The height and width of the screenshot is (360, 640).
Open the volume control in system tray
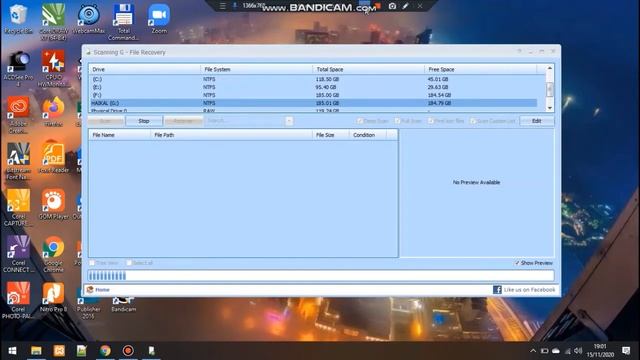pos(578,351)
